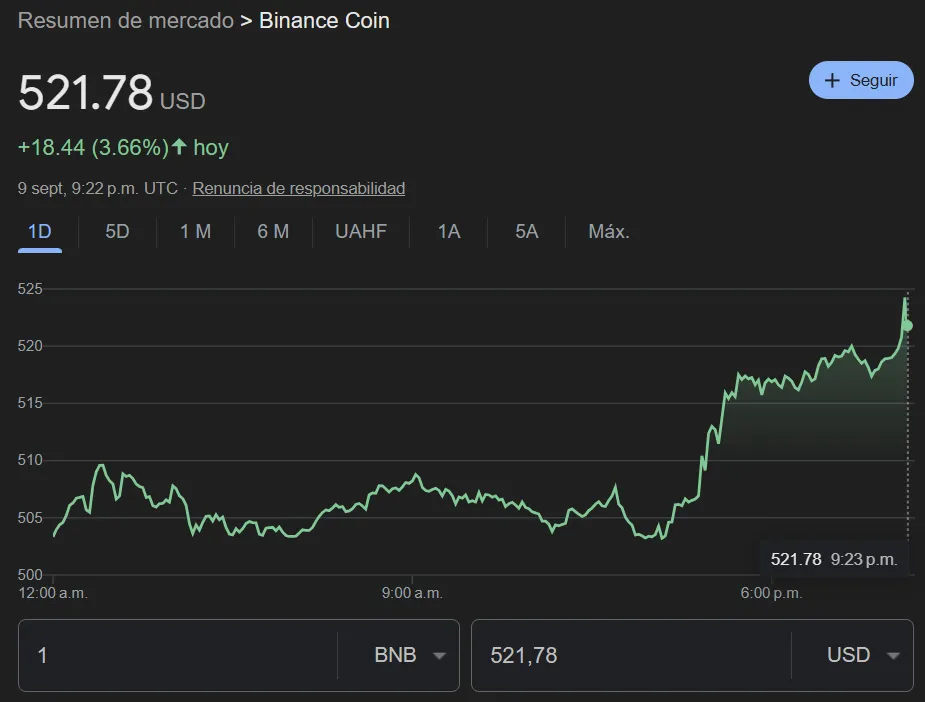Click the 9 sept, 9:22 p.m. UTC timestamp
Viewport: 925px width, 702px height.
pos(97,188)
